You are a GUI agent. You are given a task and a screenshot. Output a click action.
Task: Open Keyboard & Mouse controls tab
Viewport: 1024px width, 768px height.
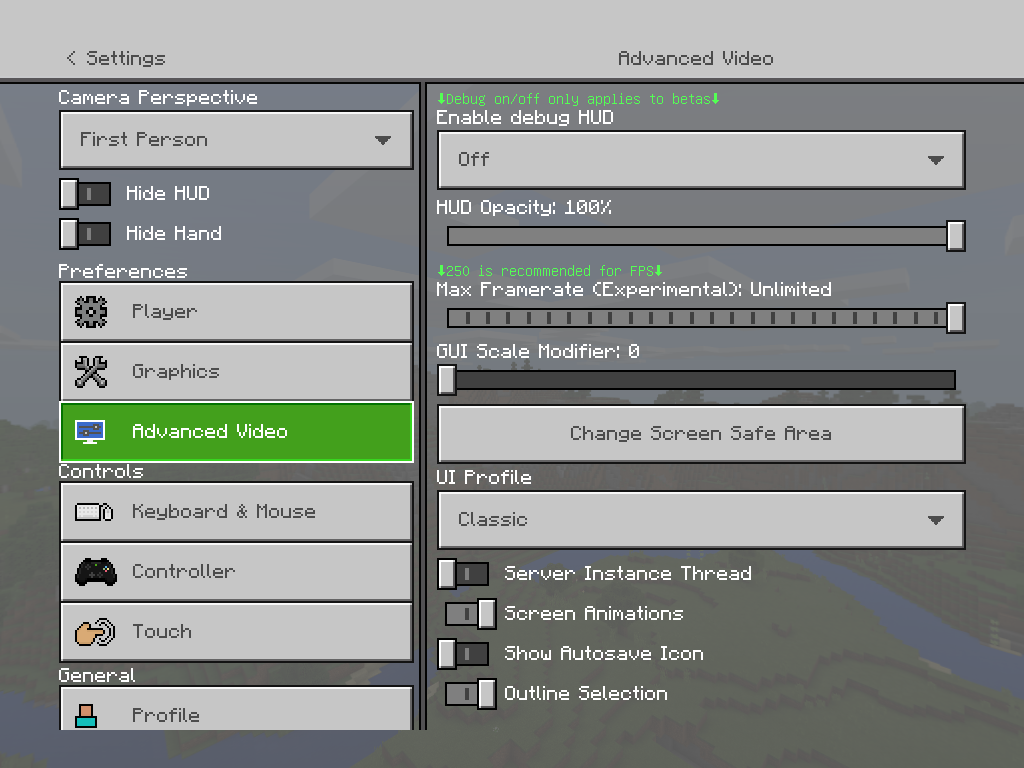tap(236, 512)
